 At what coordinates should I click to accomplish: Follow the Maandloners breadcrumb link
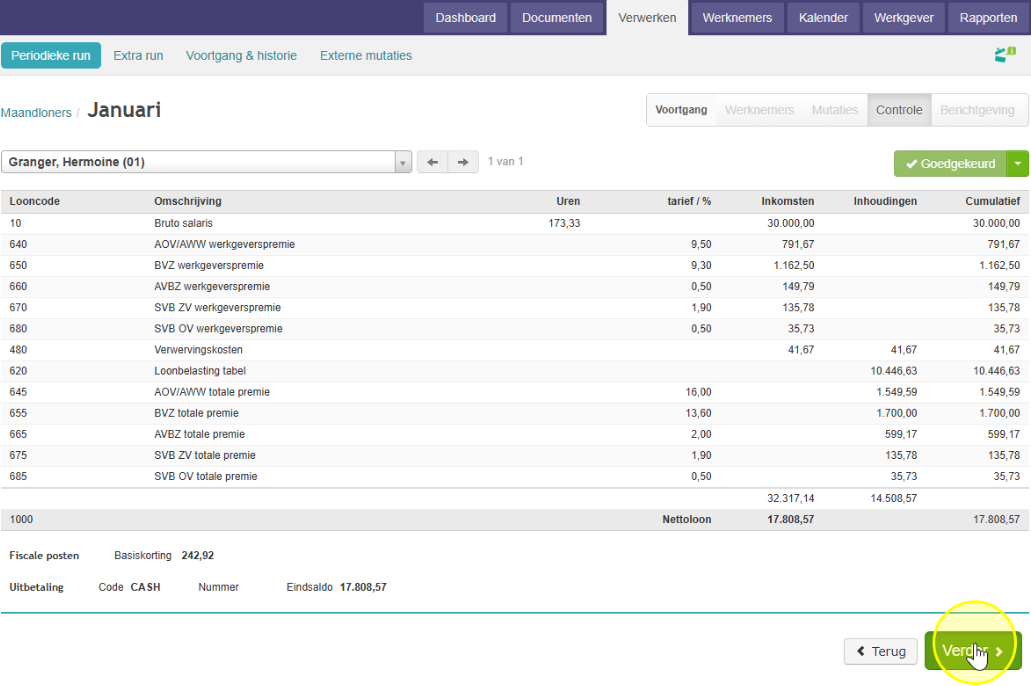pos(36,112)
